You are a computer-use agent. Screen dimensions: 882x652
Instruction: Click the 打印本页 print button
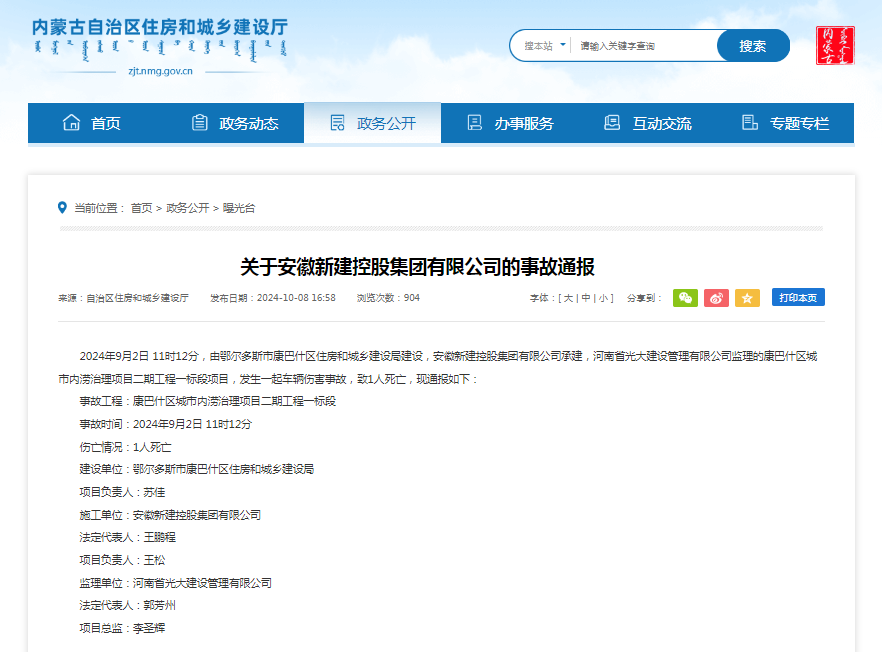798,298
